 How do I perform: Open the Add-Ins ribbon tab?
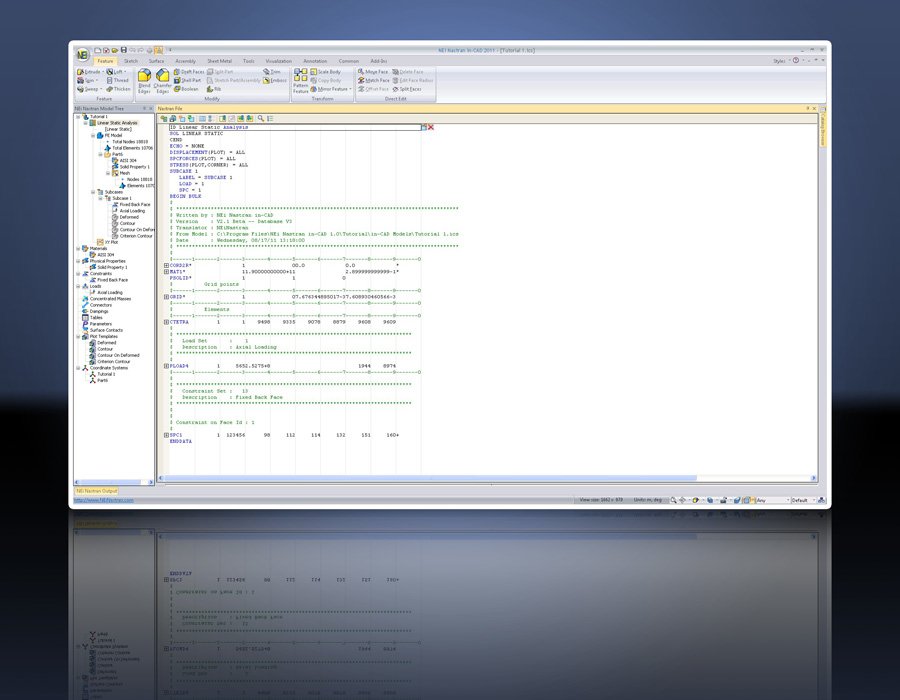(378, 61)
